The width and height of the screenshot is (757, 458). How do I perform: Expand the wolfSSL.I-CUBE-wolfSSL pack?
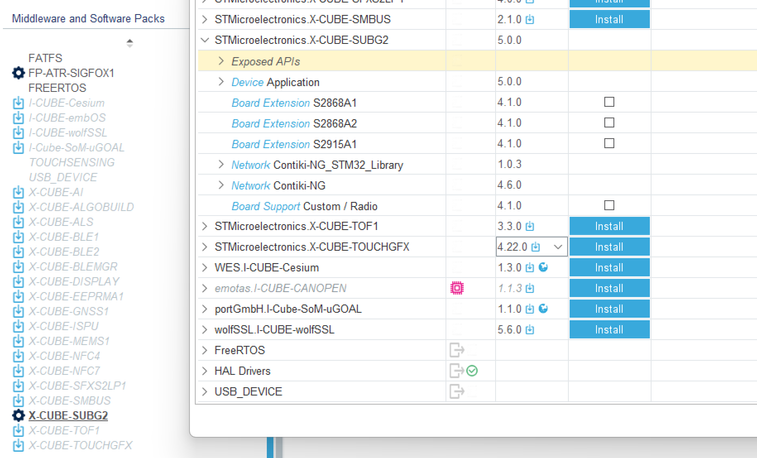[205, 330]
